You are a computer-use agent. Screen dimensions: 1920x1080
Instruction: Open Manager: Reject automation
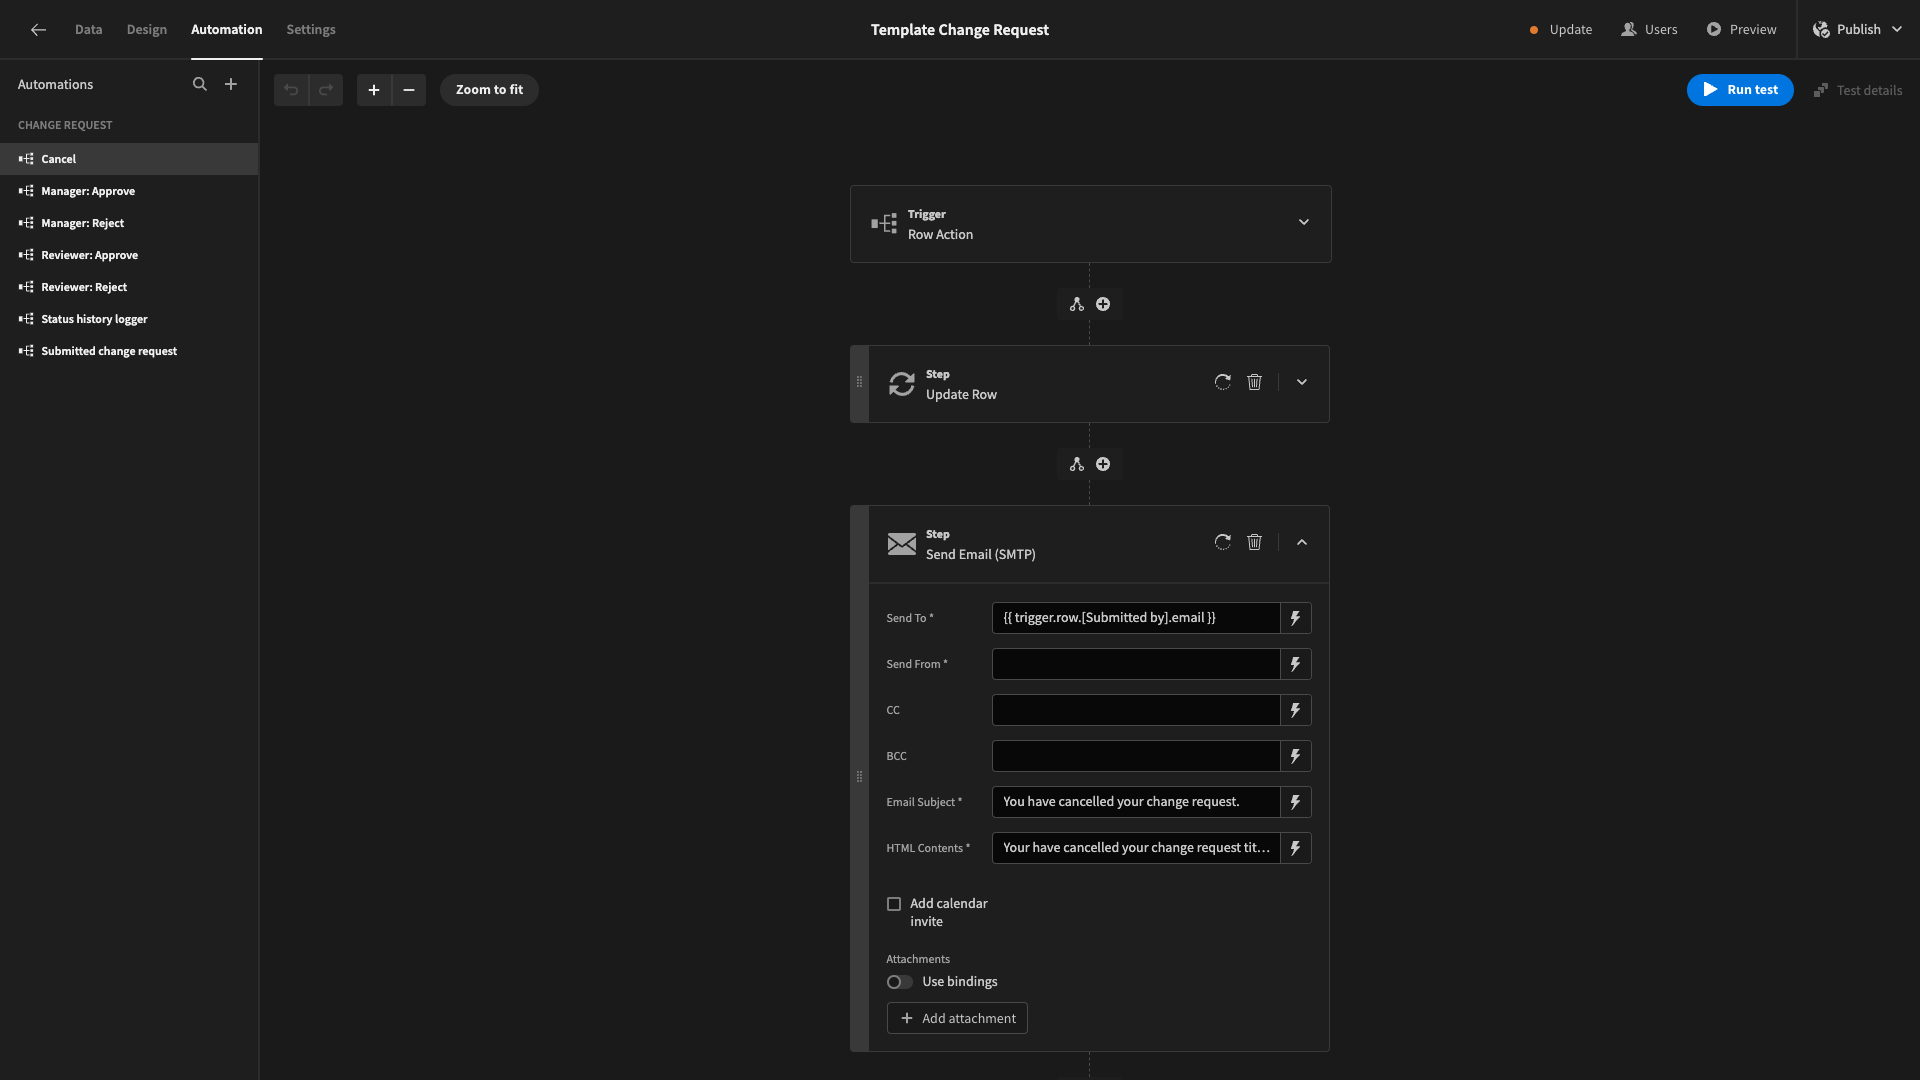pos(129,223)
